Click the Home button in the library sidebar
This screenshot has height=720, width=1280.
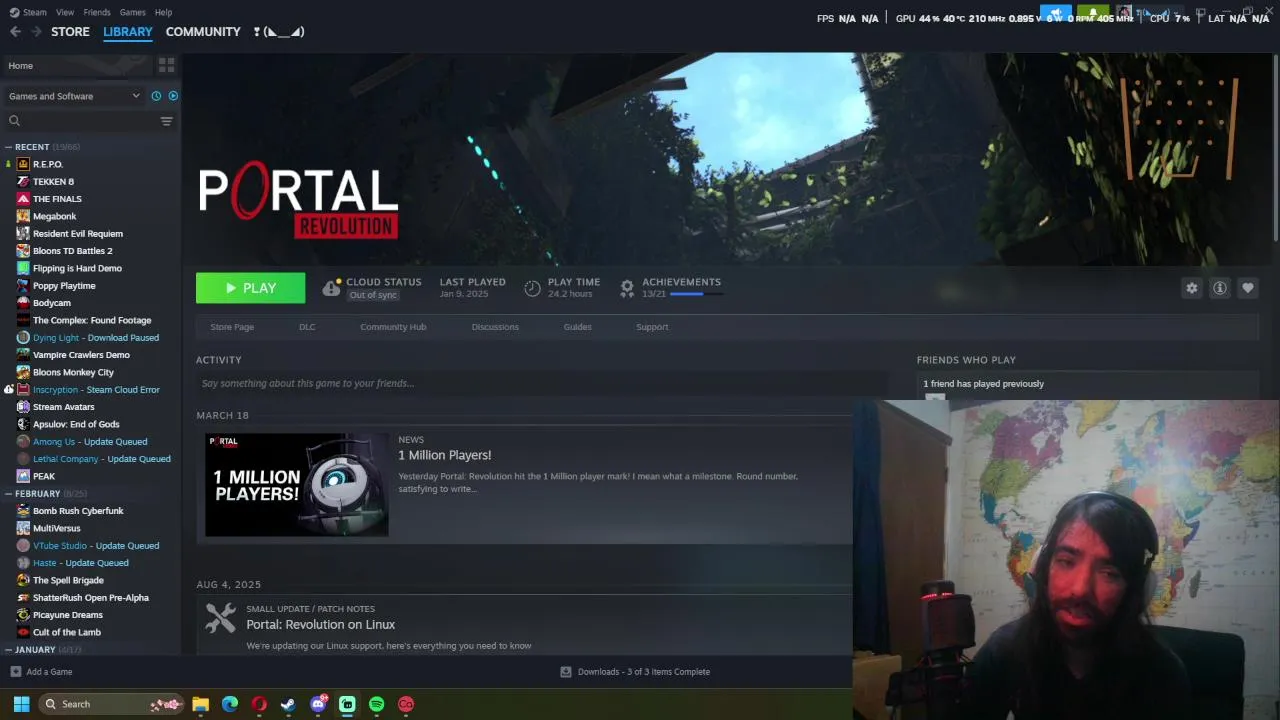78,66
